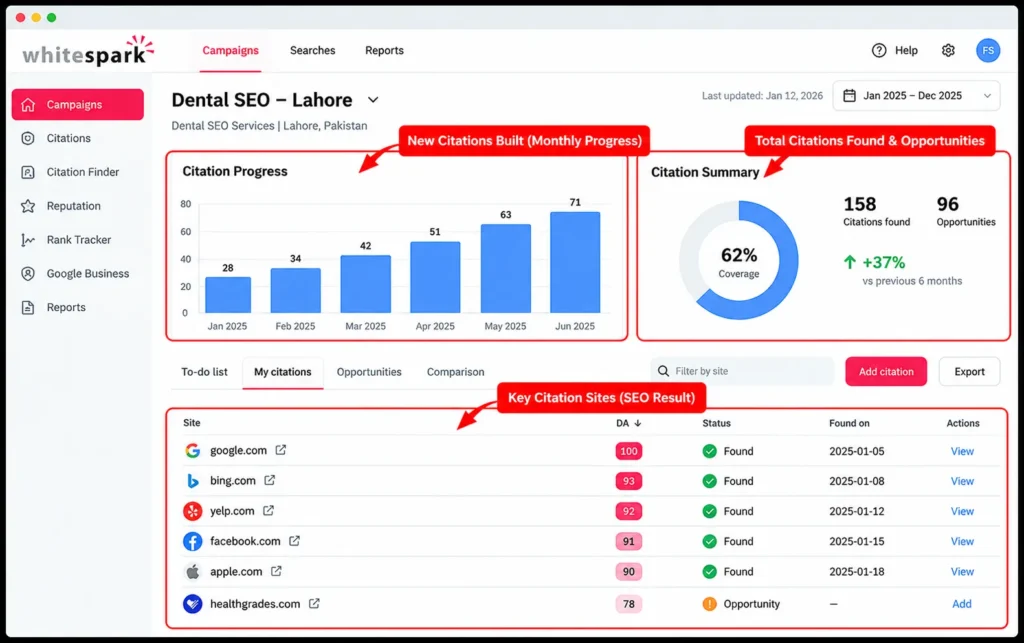Click the Reports document icon in sidebar
This screenshot has height=643, width=1024.
pyautogui.click(x=28, y=307)
